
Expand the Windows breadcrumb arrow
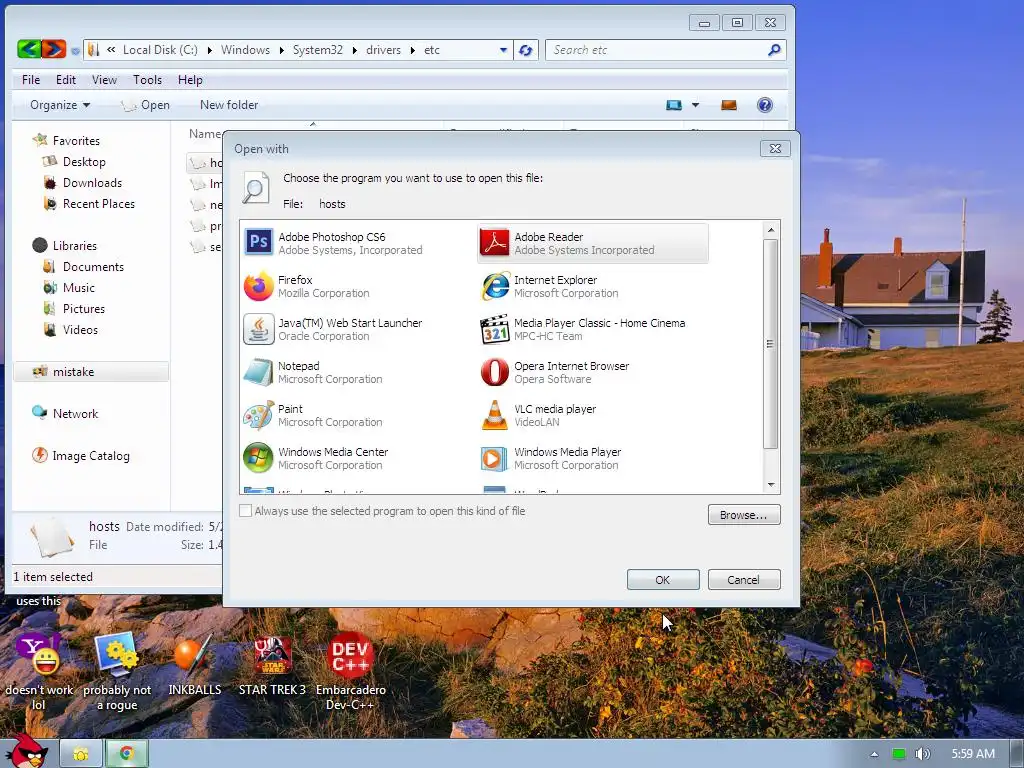(281, 50)
